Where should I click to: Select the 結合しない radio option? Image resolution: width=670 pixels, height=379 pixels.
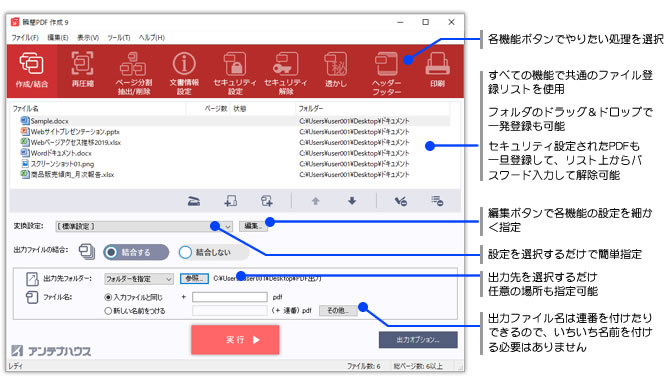213,252
